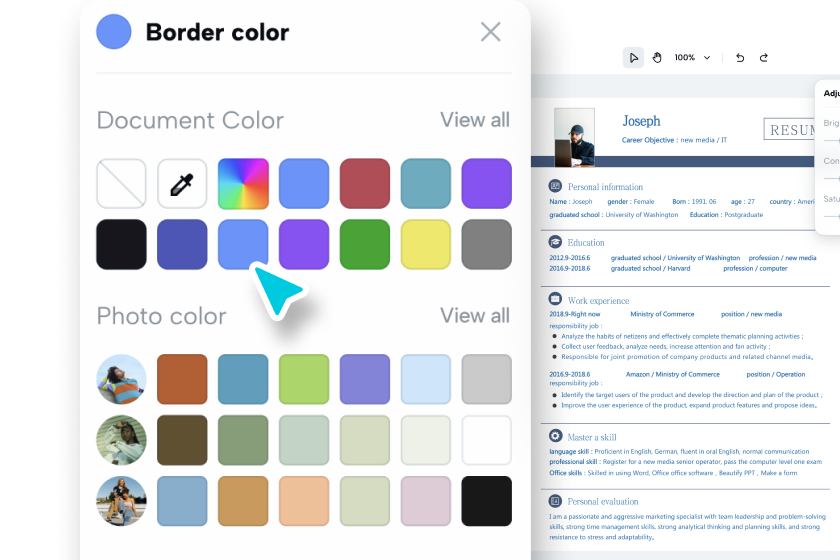
Task: Pick a color with the eyedropper
Action: pos(182,184)
